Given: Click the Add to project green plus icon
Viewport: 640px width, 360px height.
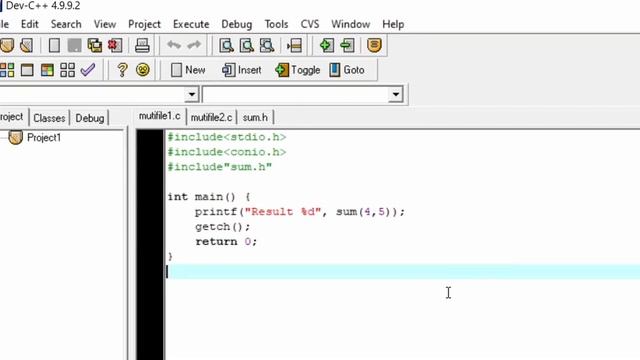Looking at the screenshot, I should tap(327, 45).
